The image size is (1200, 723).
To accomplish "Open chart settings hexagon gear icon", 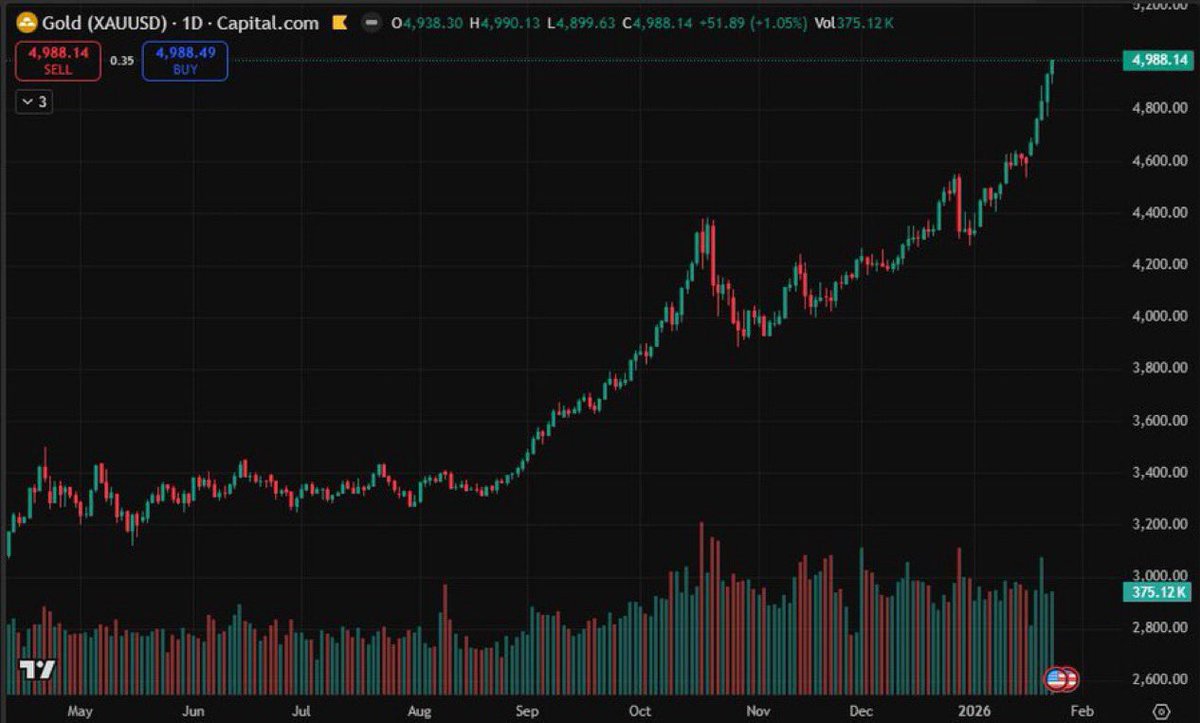I will click(x=1159, y=712).
